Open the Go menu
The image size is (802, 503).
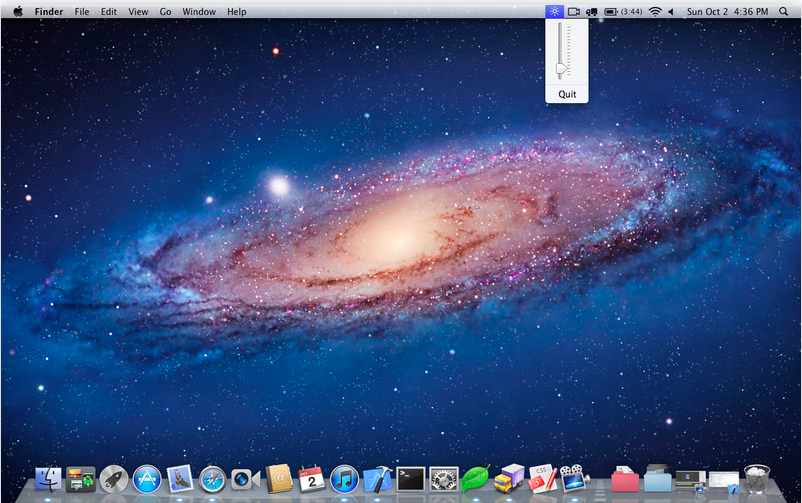[165, 11]
